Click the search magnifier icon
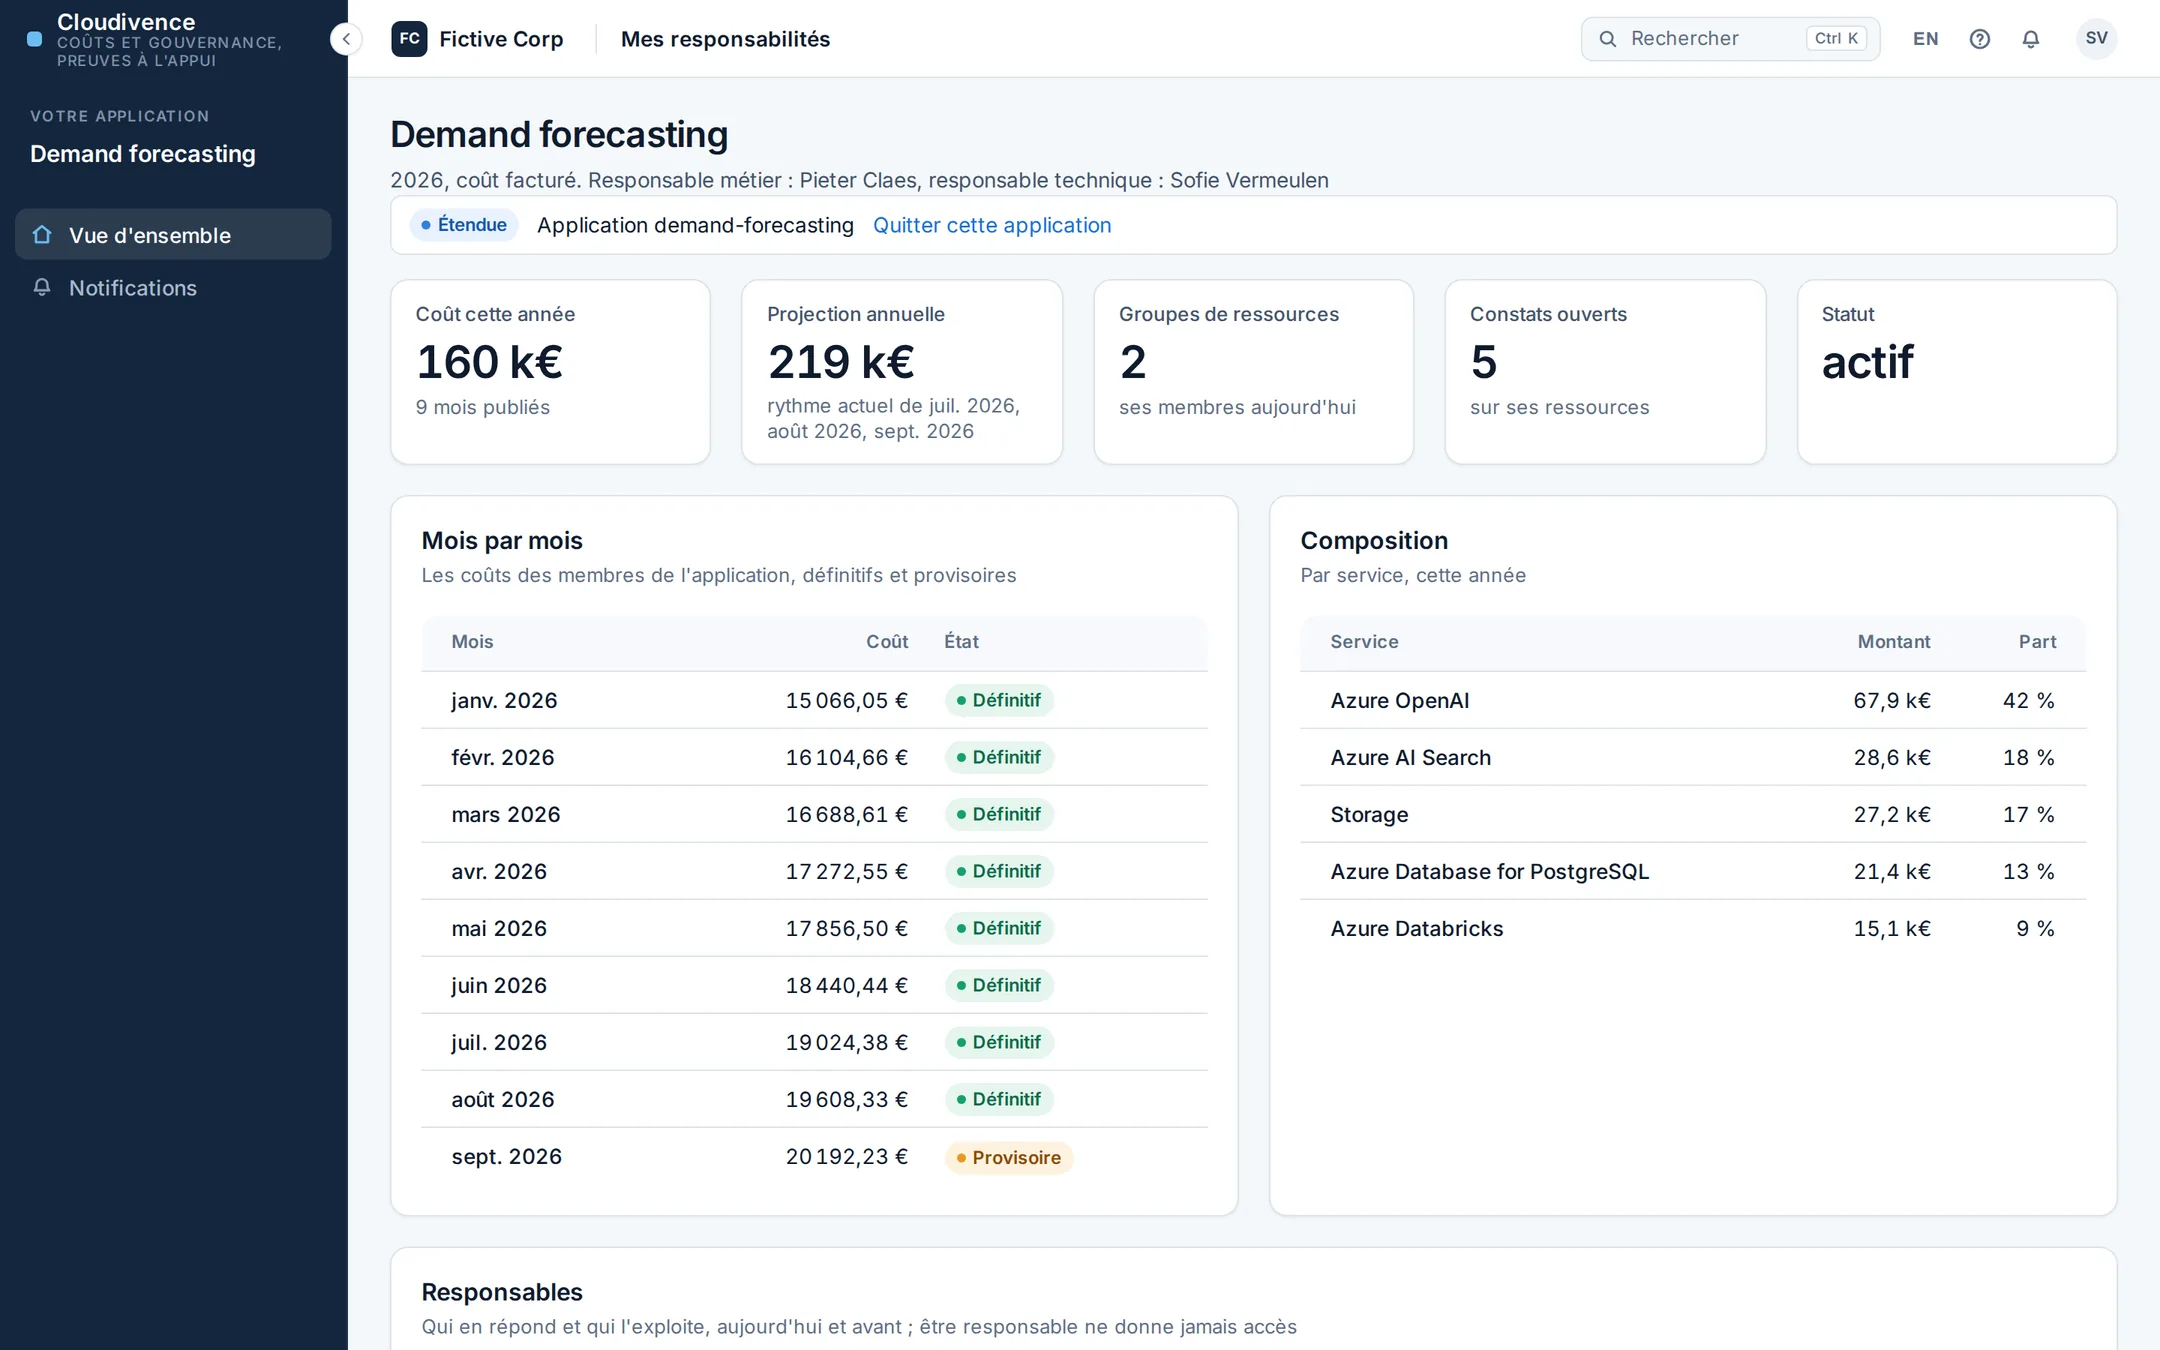Image resolution: width=2160 pixels, height=1350 pixels. pos(1607,39)
